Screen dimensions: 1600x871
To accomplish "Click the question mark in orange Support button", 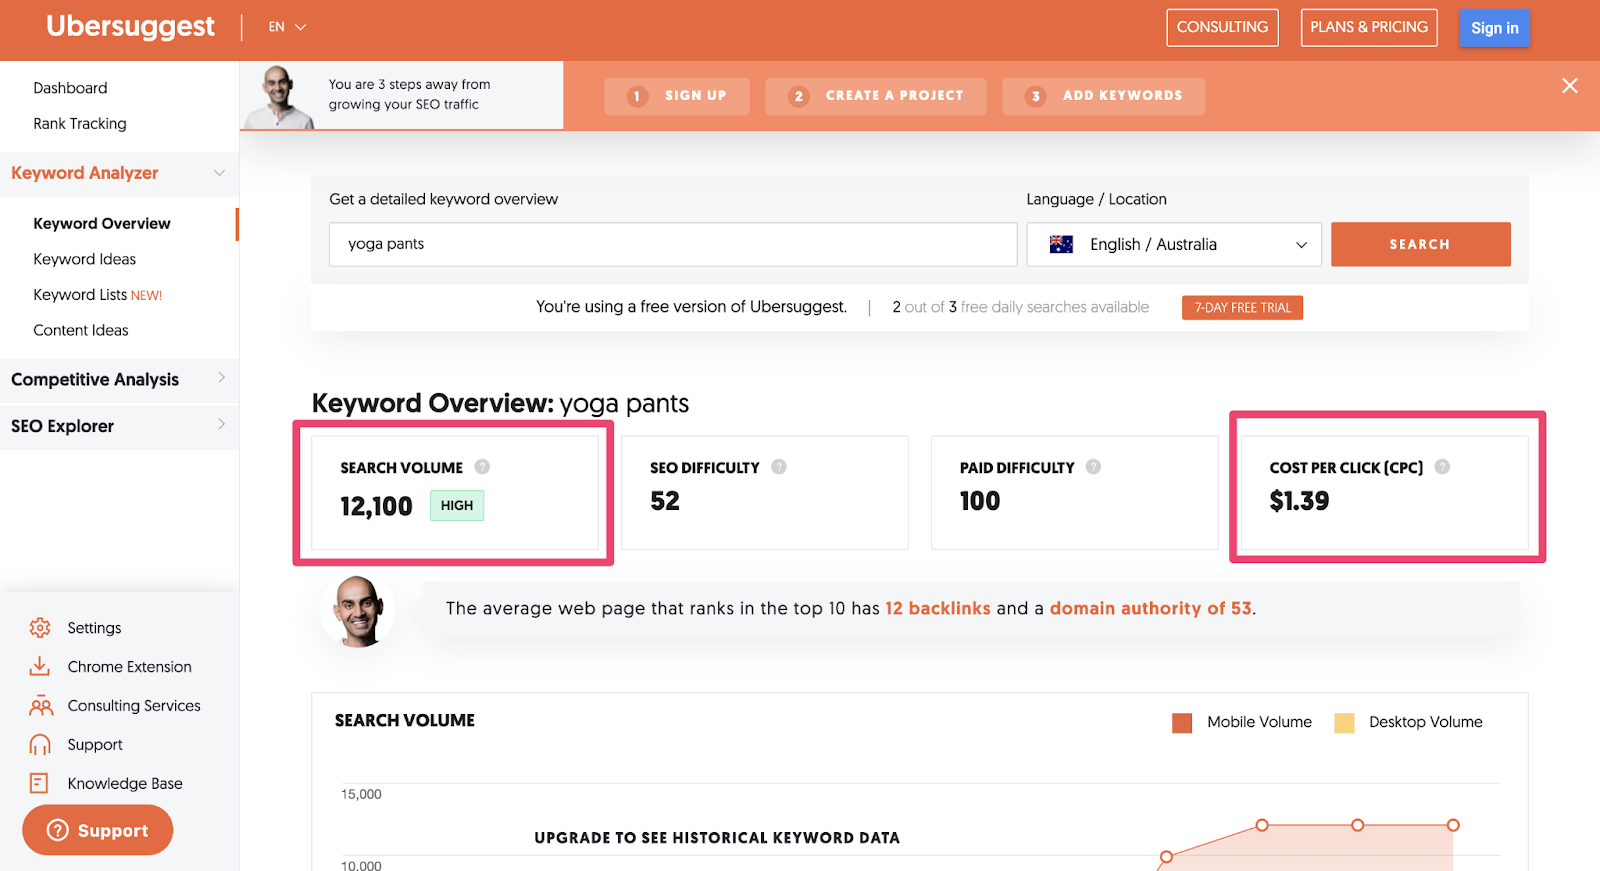I will click(58, 830).
